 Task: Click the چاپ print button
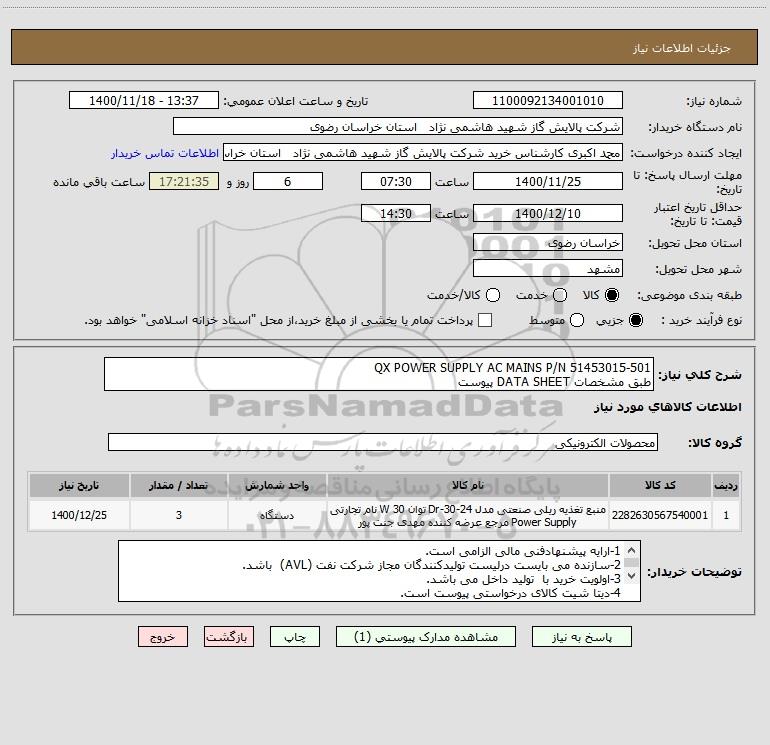coord(295,637)
